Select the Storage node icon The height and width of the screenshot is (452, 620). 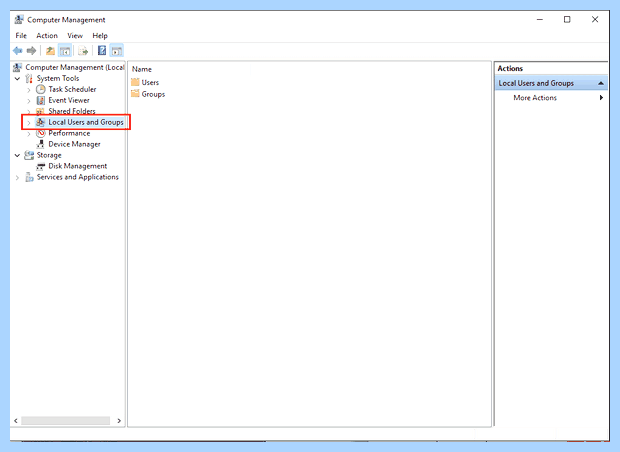click(x=29, y=155)
